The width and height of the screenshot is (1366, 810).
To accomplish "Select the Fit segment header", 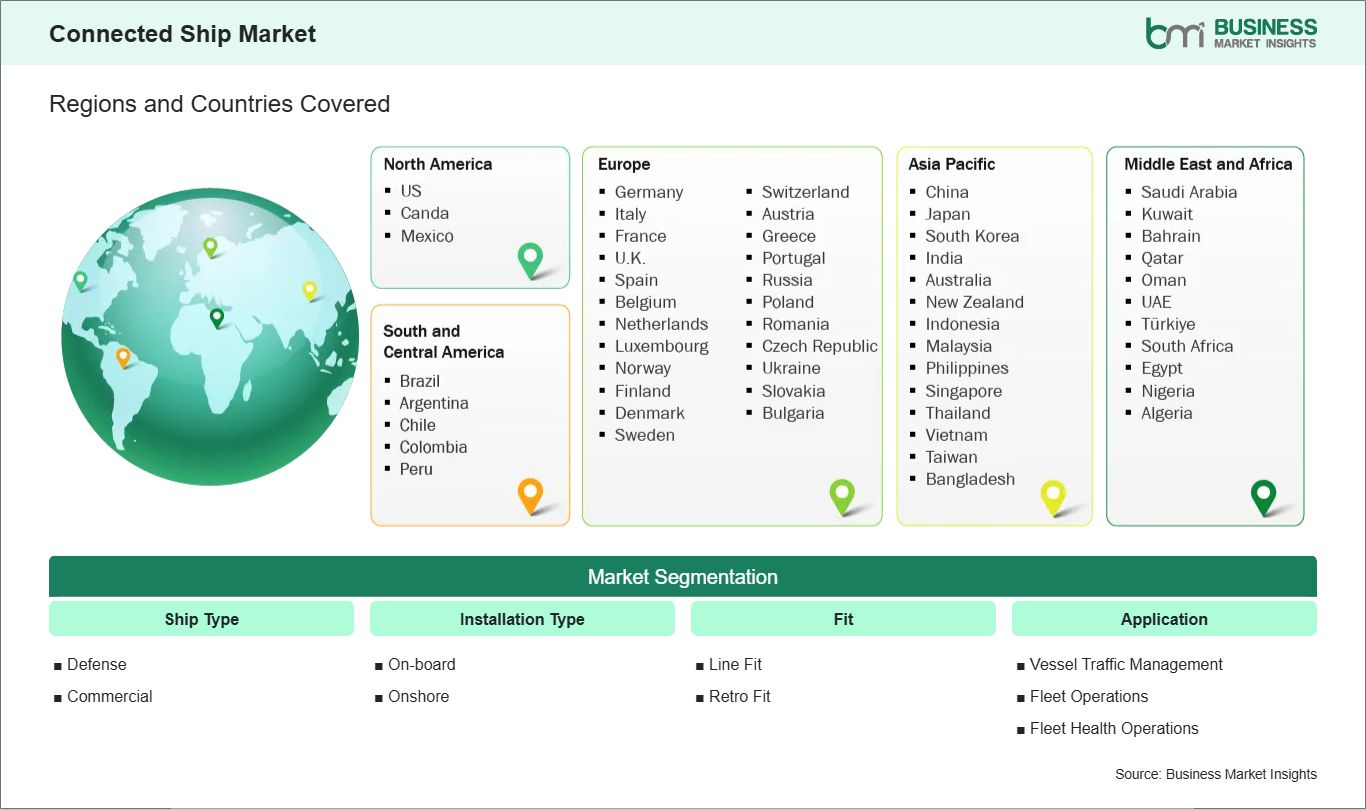I will click(843, 619).
